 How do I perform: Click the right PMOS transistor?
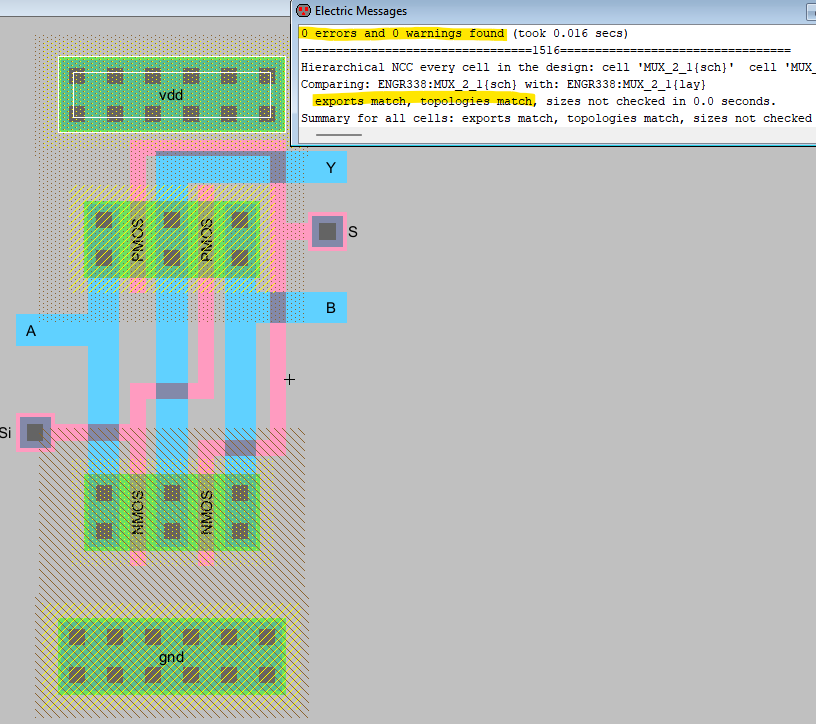click(x=206, y=240)
